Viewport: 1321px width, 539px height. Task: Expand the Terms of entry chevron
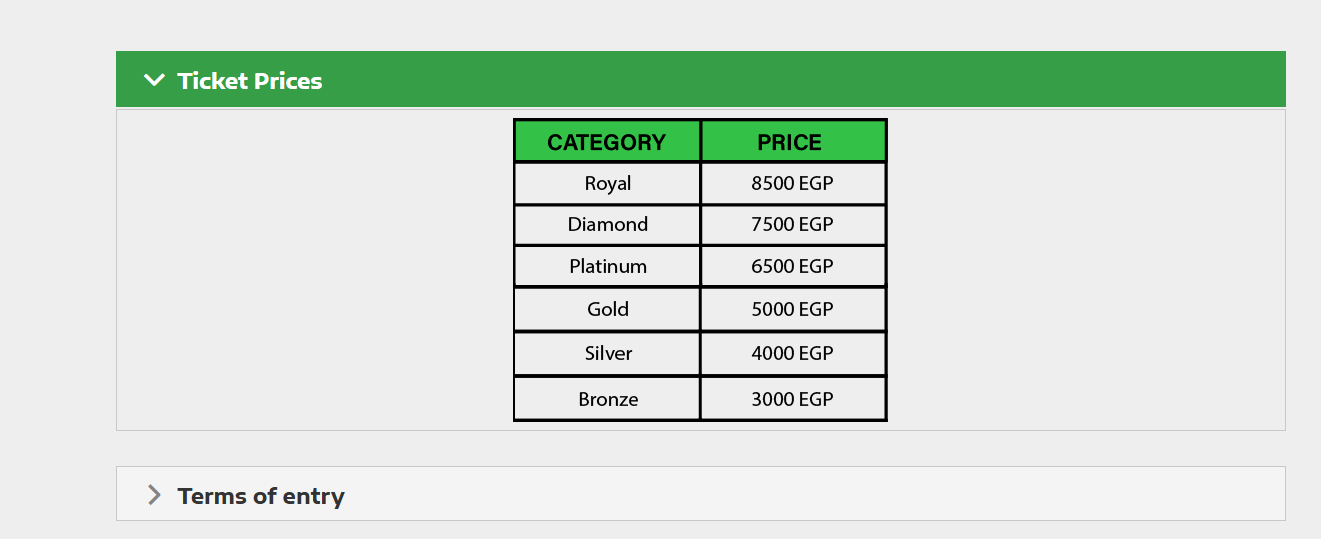point(154,495)
